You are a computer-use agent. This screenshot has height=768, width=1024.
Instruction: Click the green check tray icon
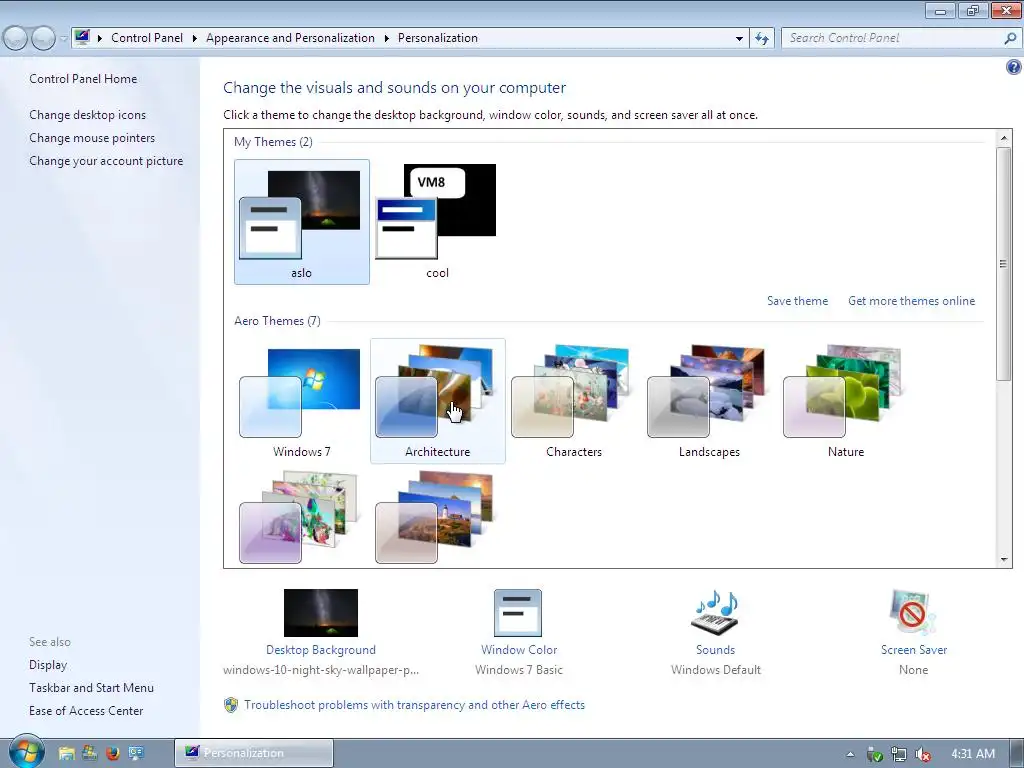(875, 754)
